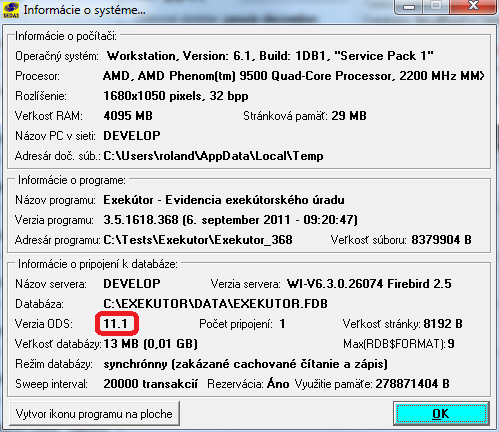Close the system information dialog
499x432 pixels.
(x=473, y=6)
